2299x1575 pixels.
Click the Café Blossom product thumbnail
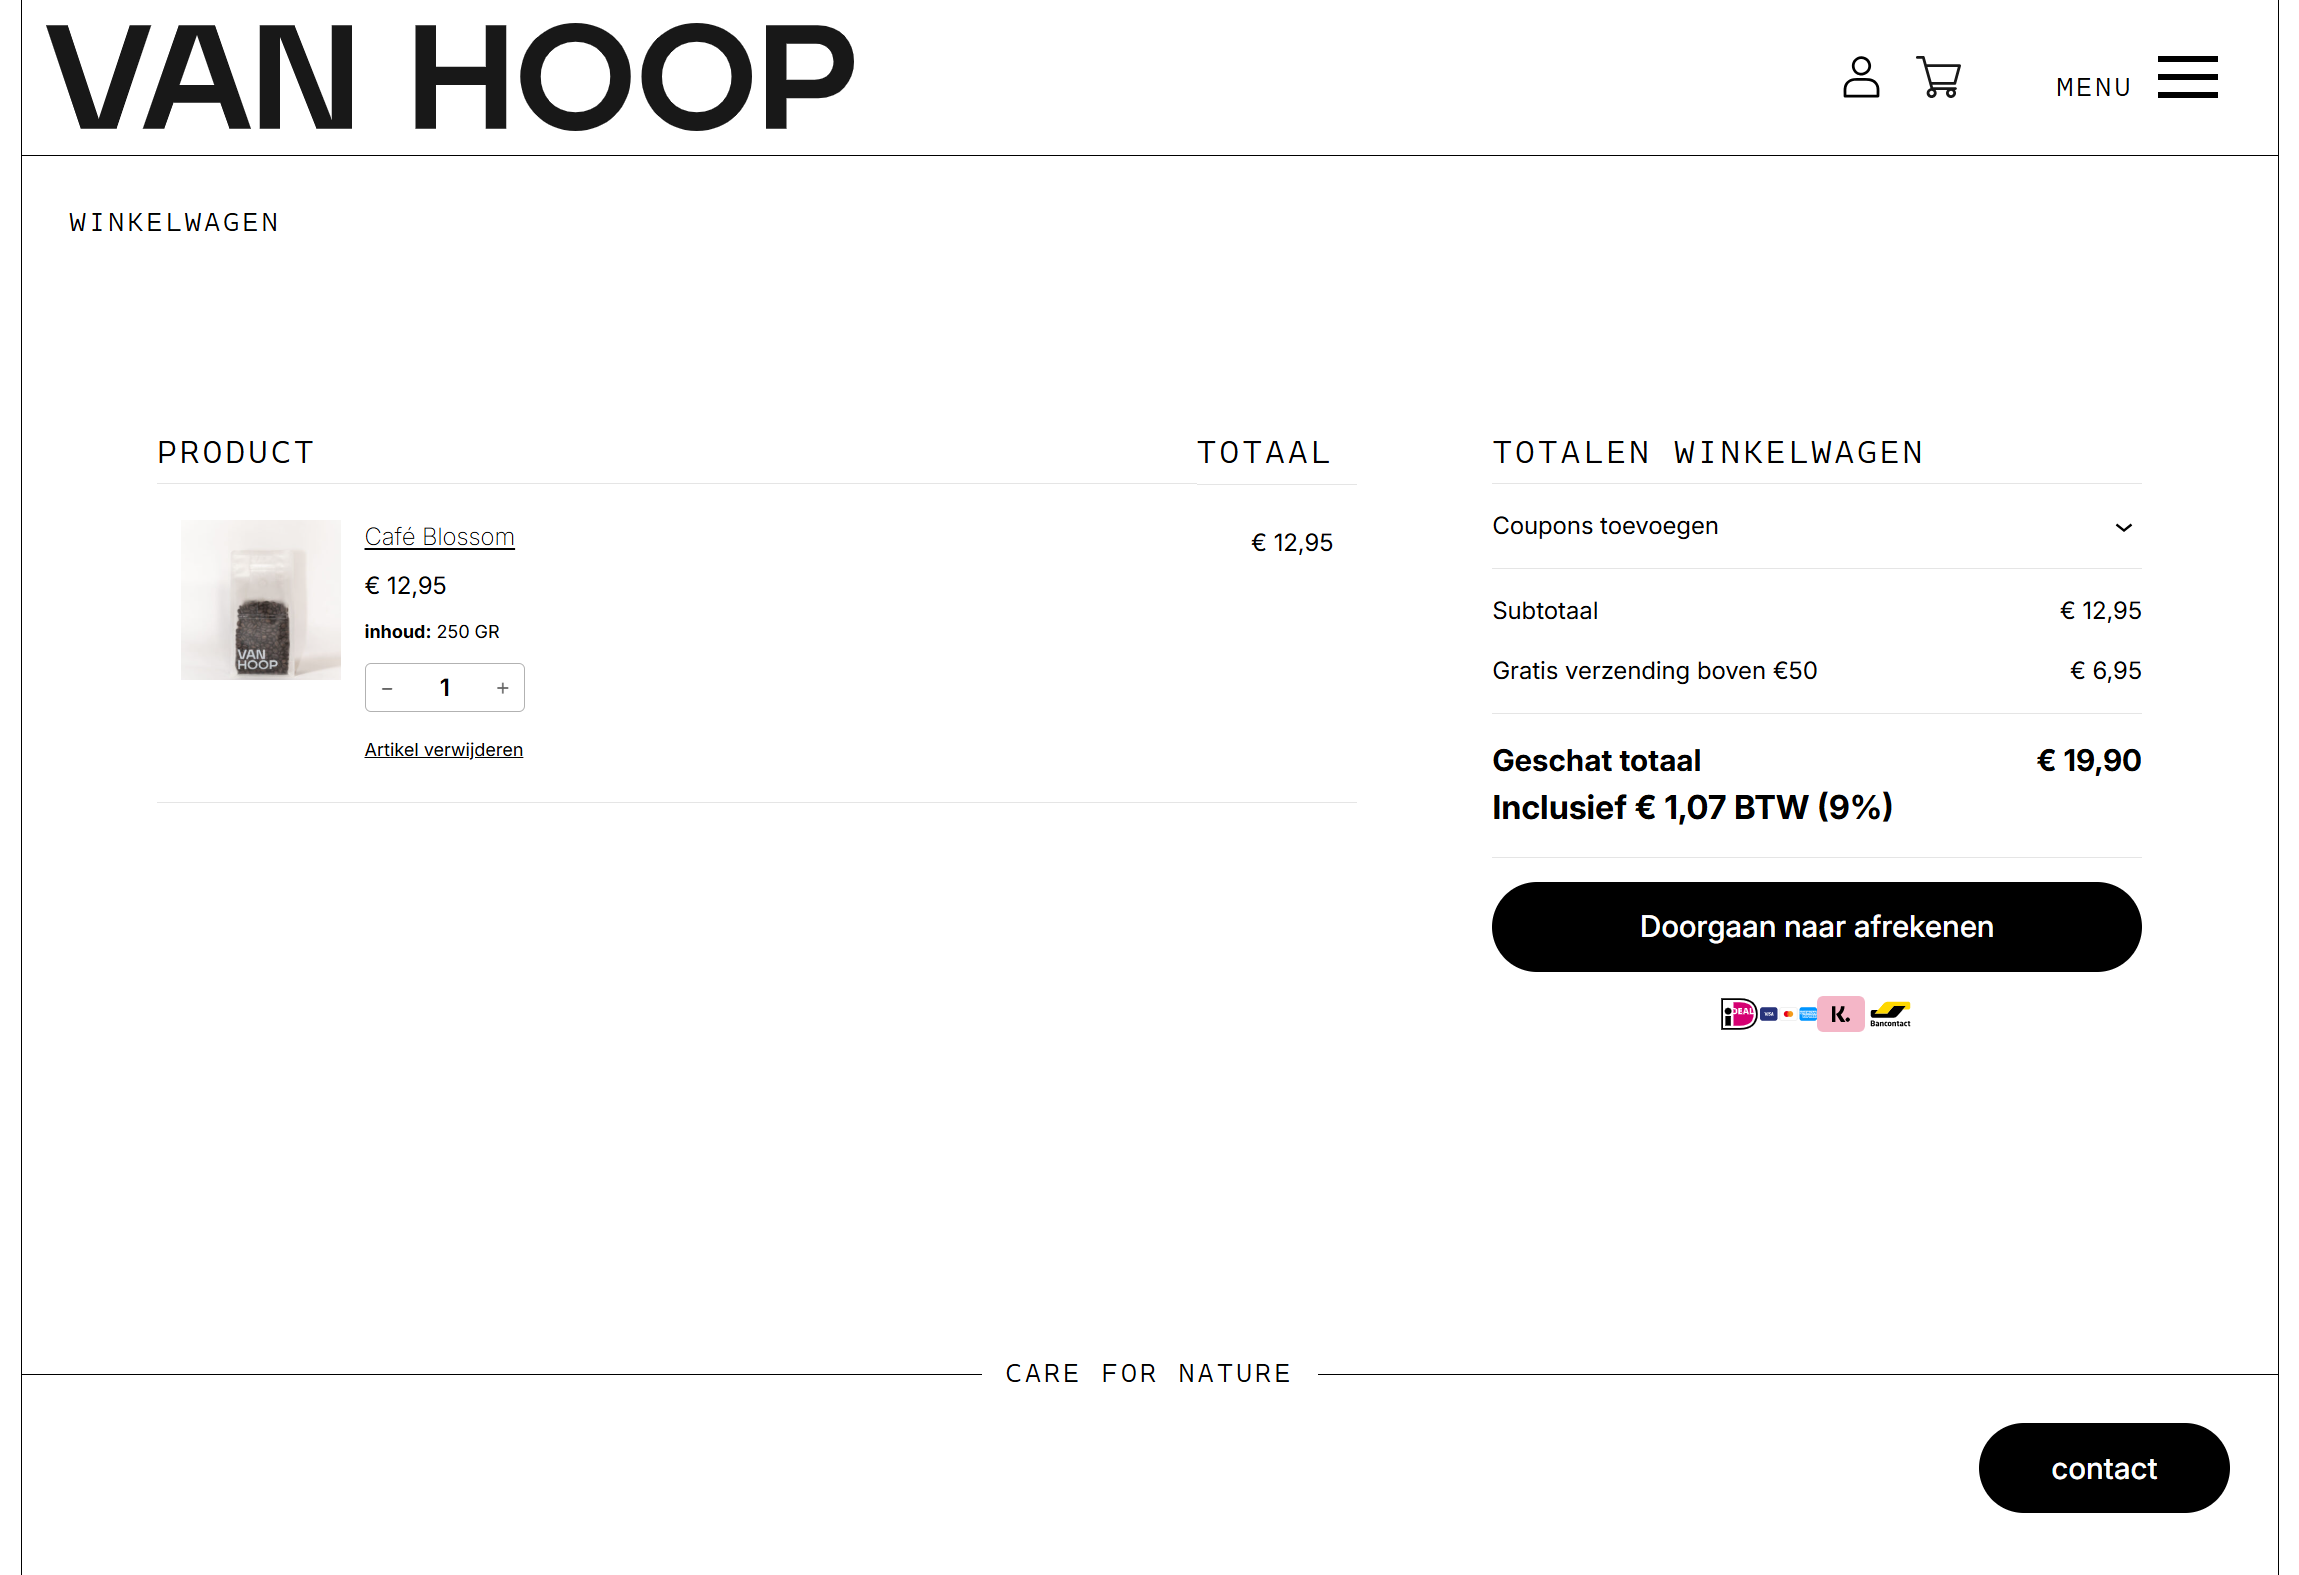[x=260, y=600]
